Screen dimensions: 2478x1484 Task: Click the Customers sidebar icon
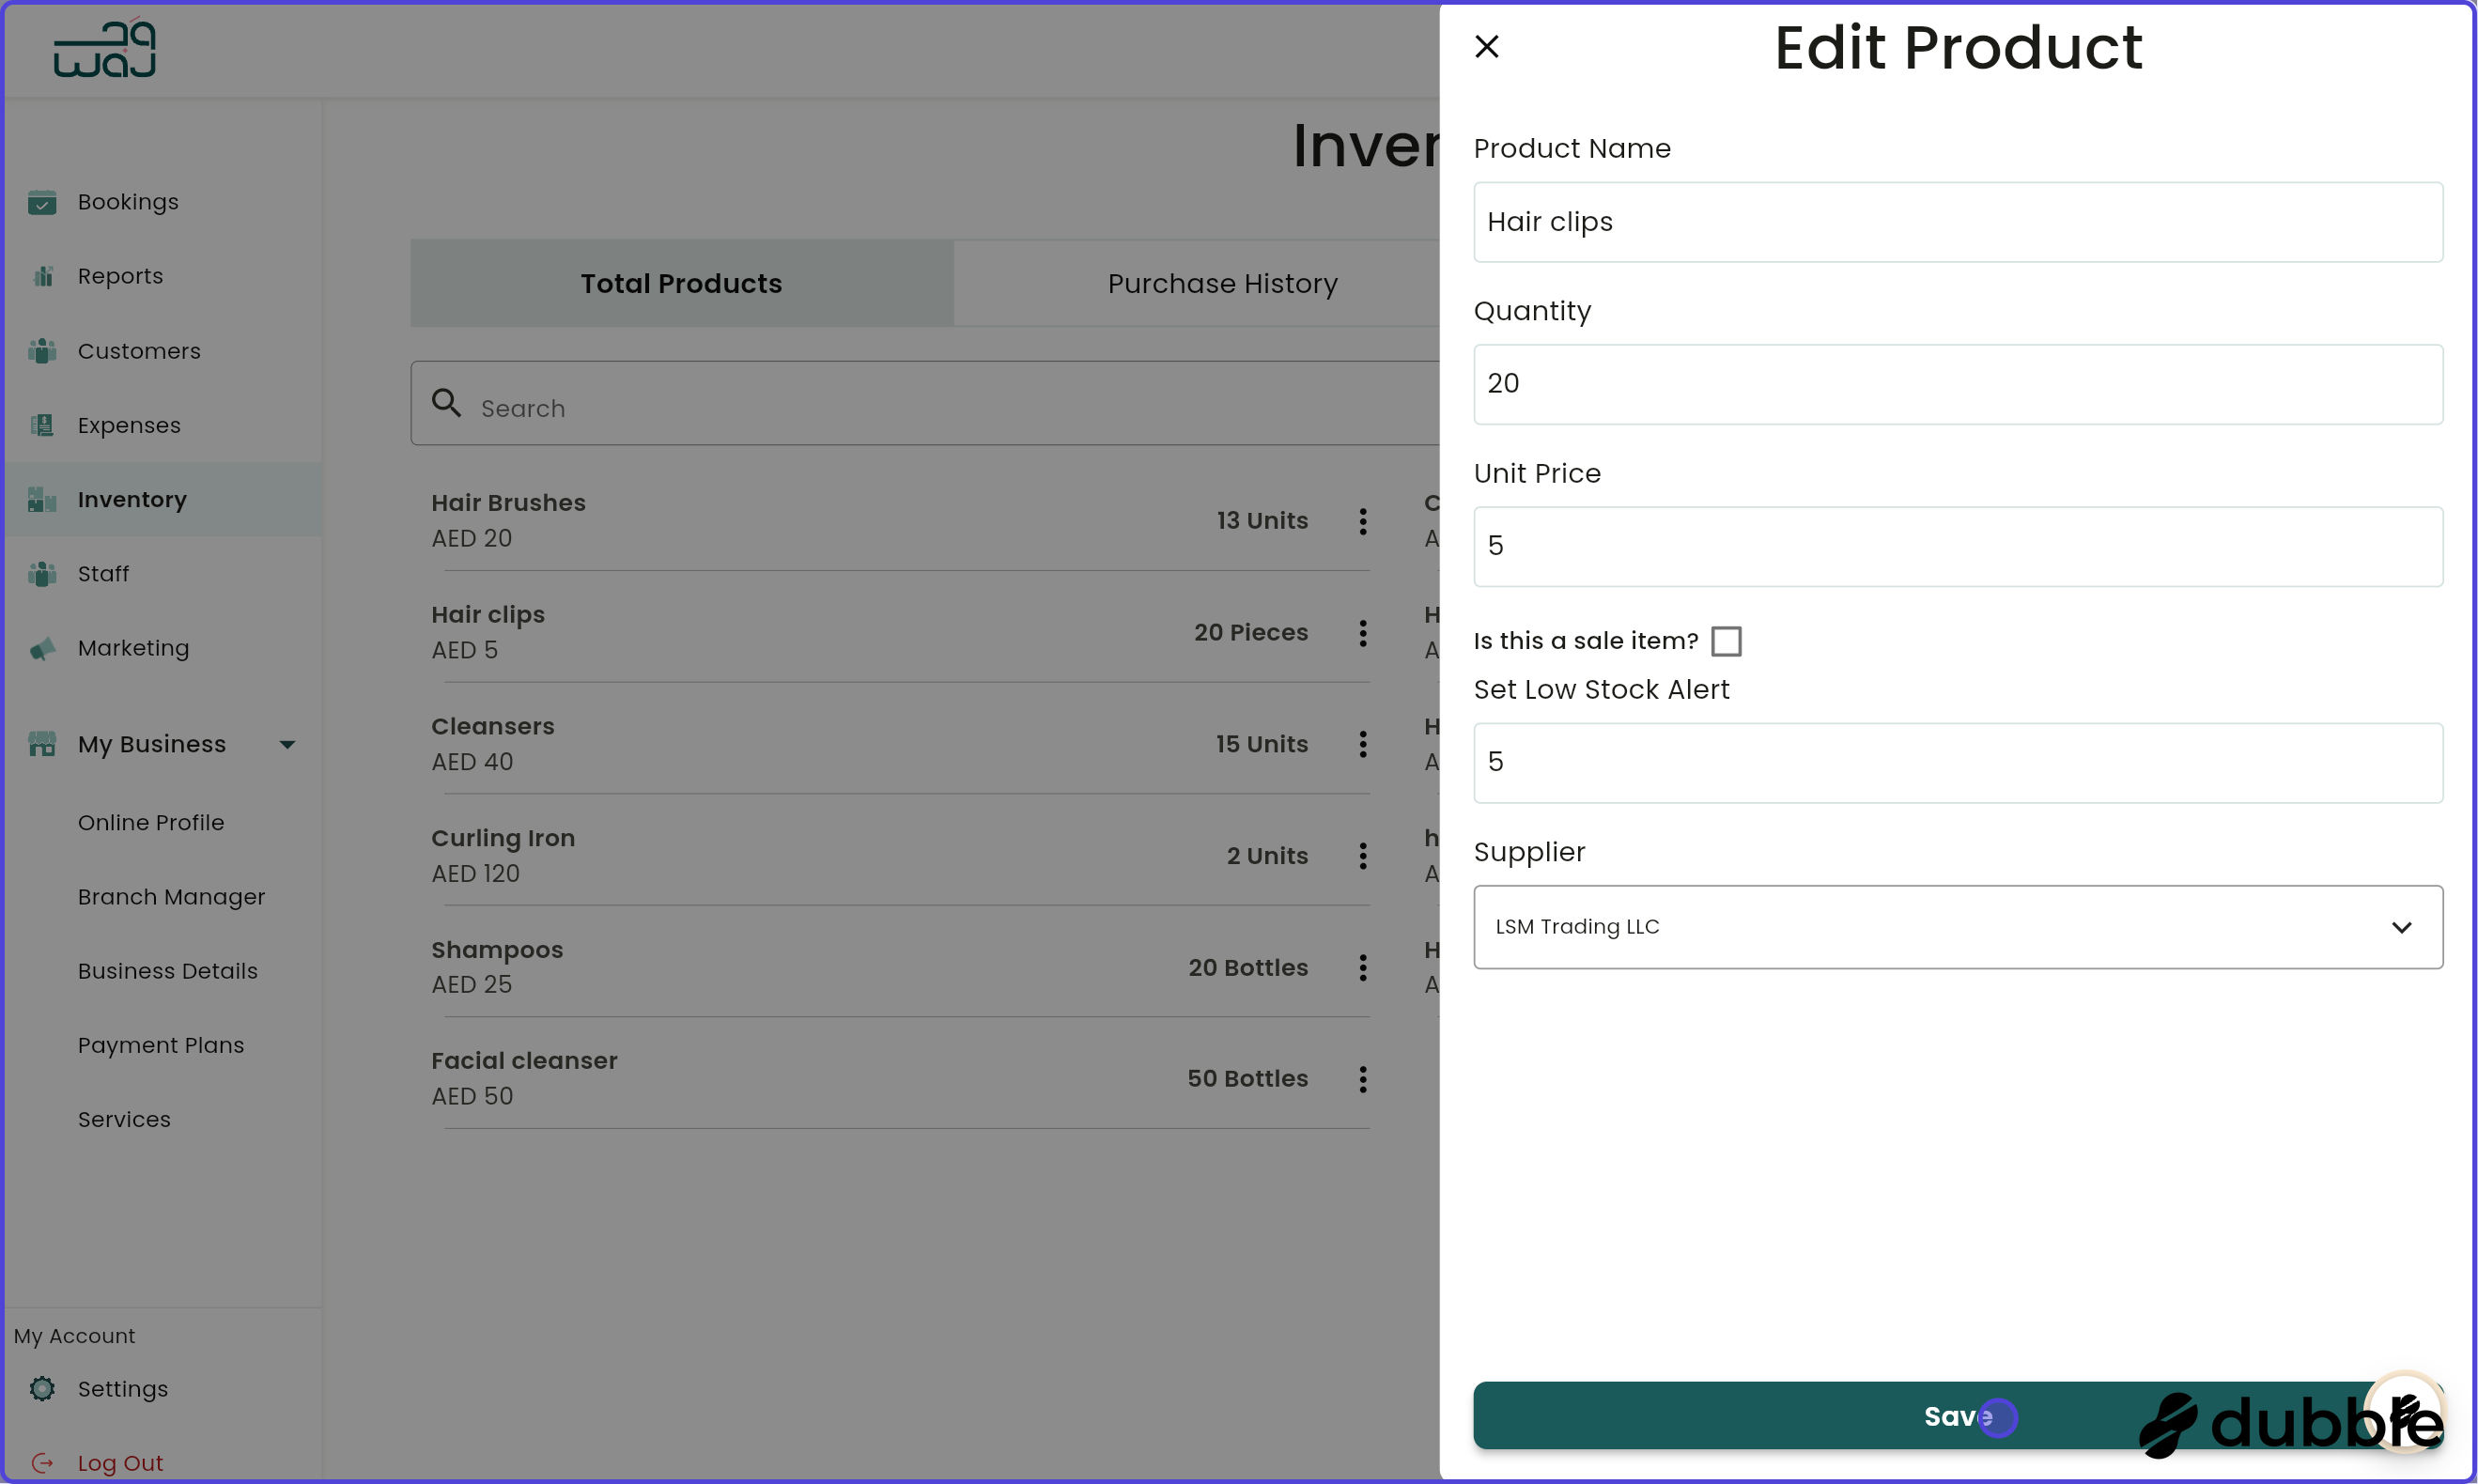43,350
